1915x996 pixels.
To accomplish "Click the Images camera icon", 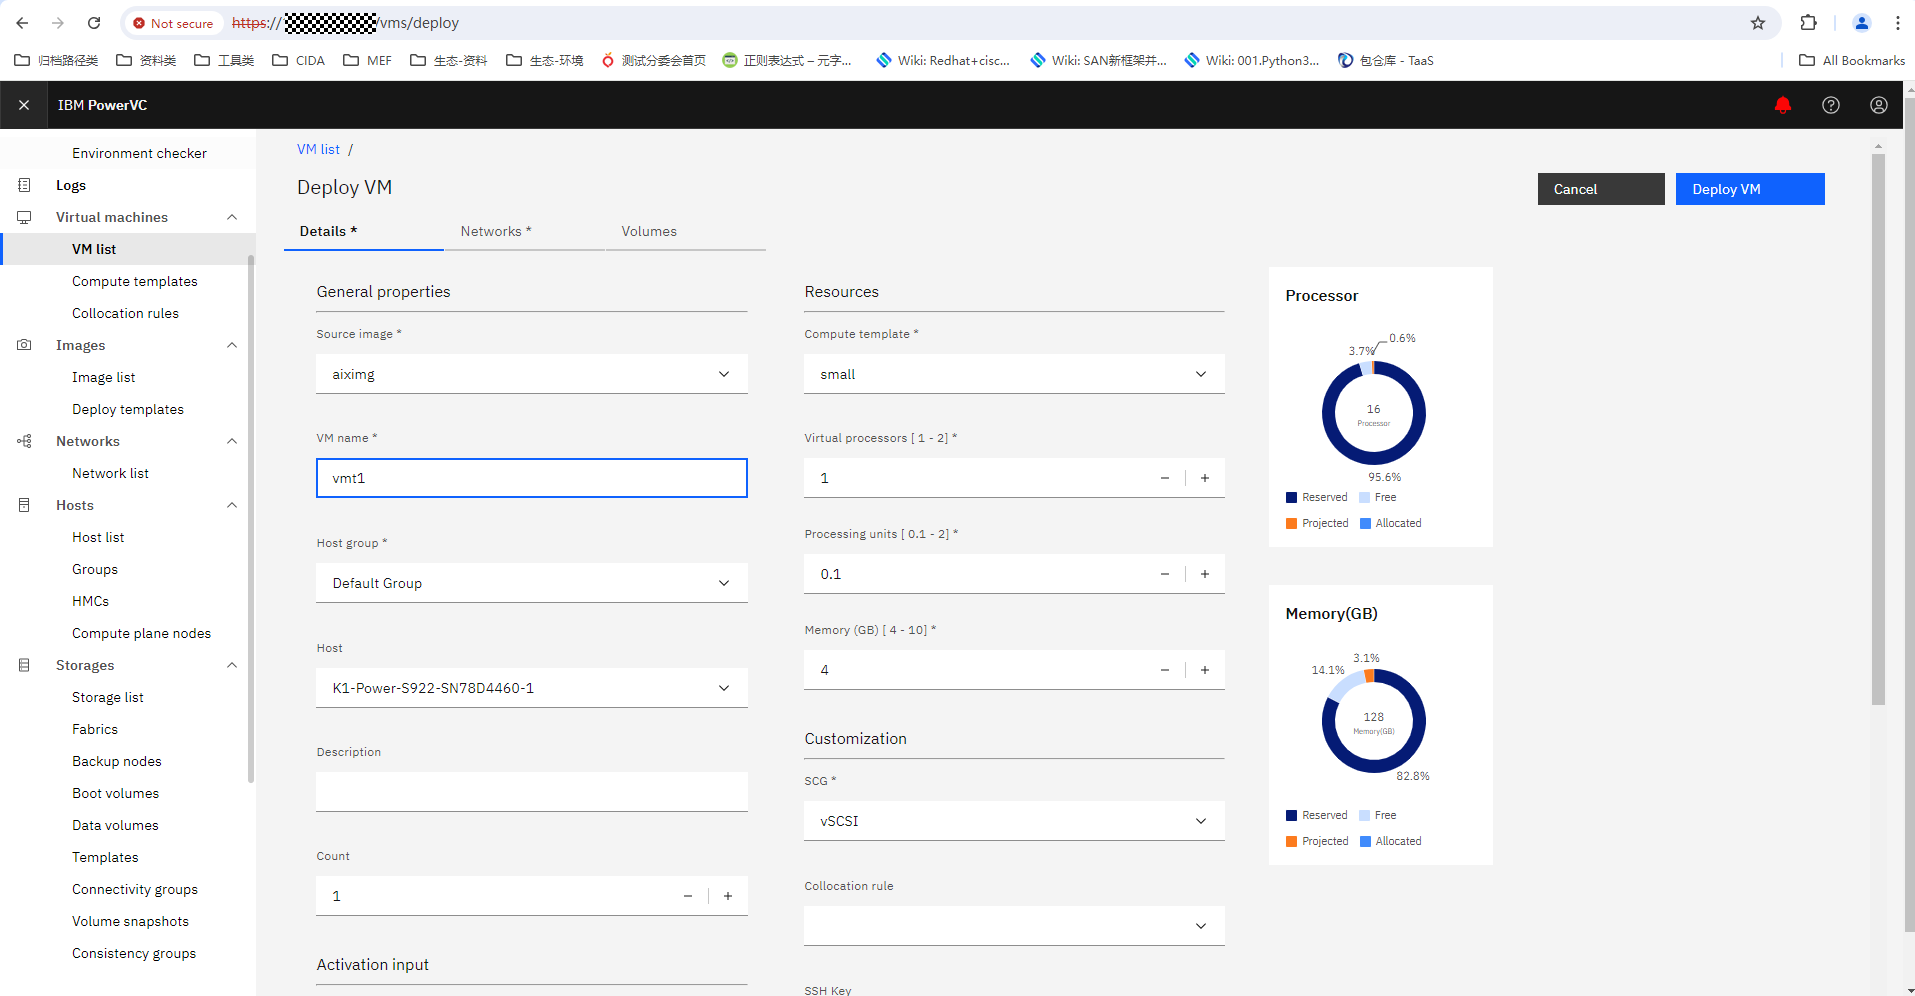I will point(24,345).
